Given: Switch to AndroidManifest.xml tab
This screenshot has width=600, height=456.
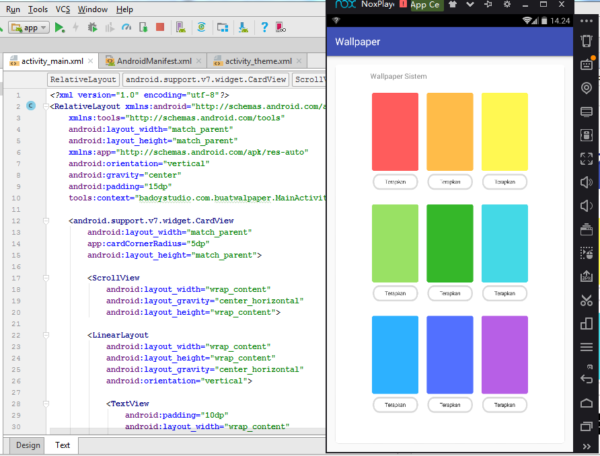Looking at the screenshot, I should click(152, 60).
